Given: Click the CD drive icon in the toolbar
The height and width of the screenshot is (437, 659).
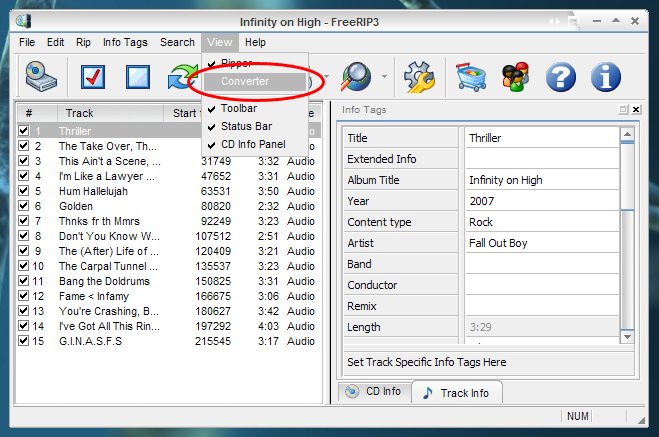Looking at the screenshot, I should coord(40,76).
